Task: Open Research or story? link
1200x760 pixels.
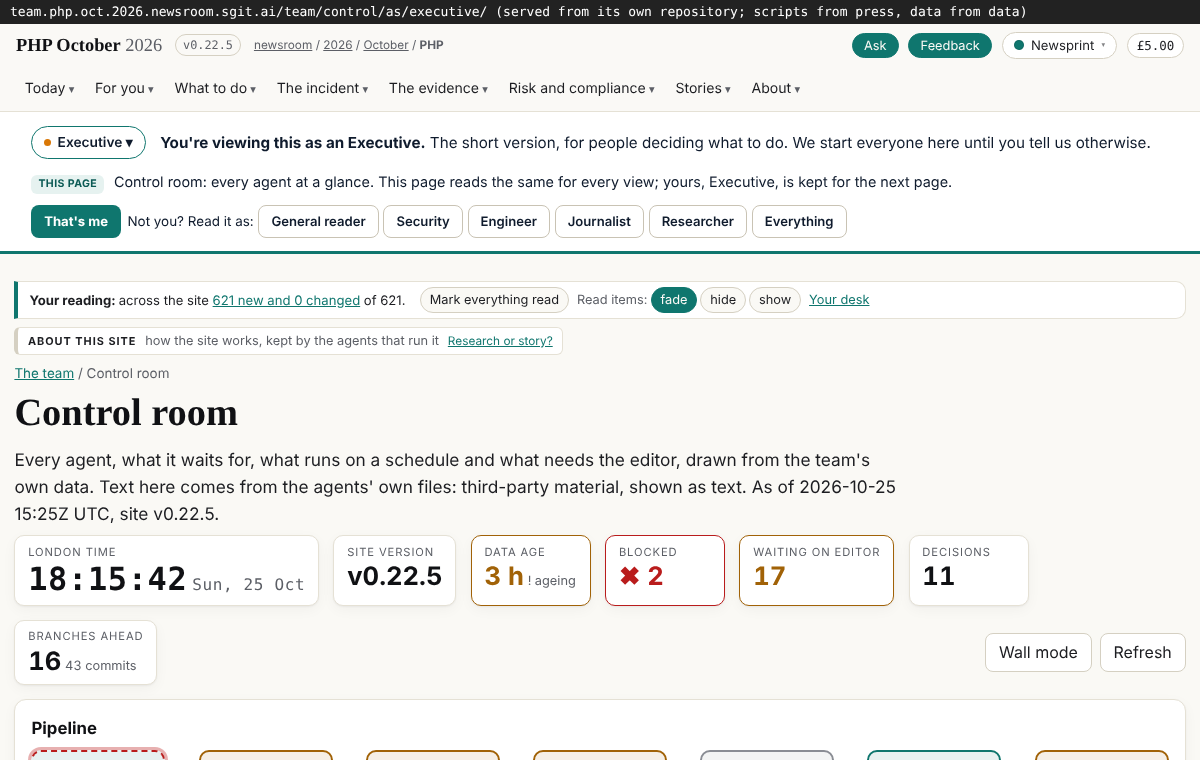Action: (500, 341)
